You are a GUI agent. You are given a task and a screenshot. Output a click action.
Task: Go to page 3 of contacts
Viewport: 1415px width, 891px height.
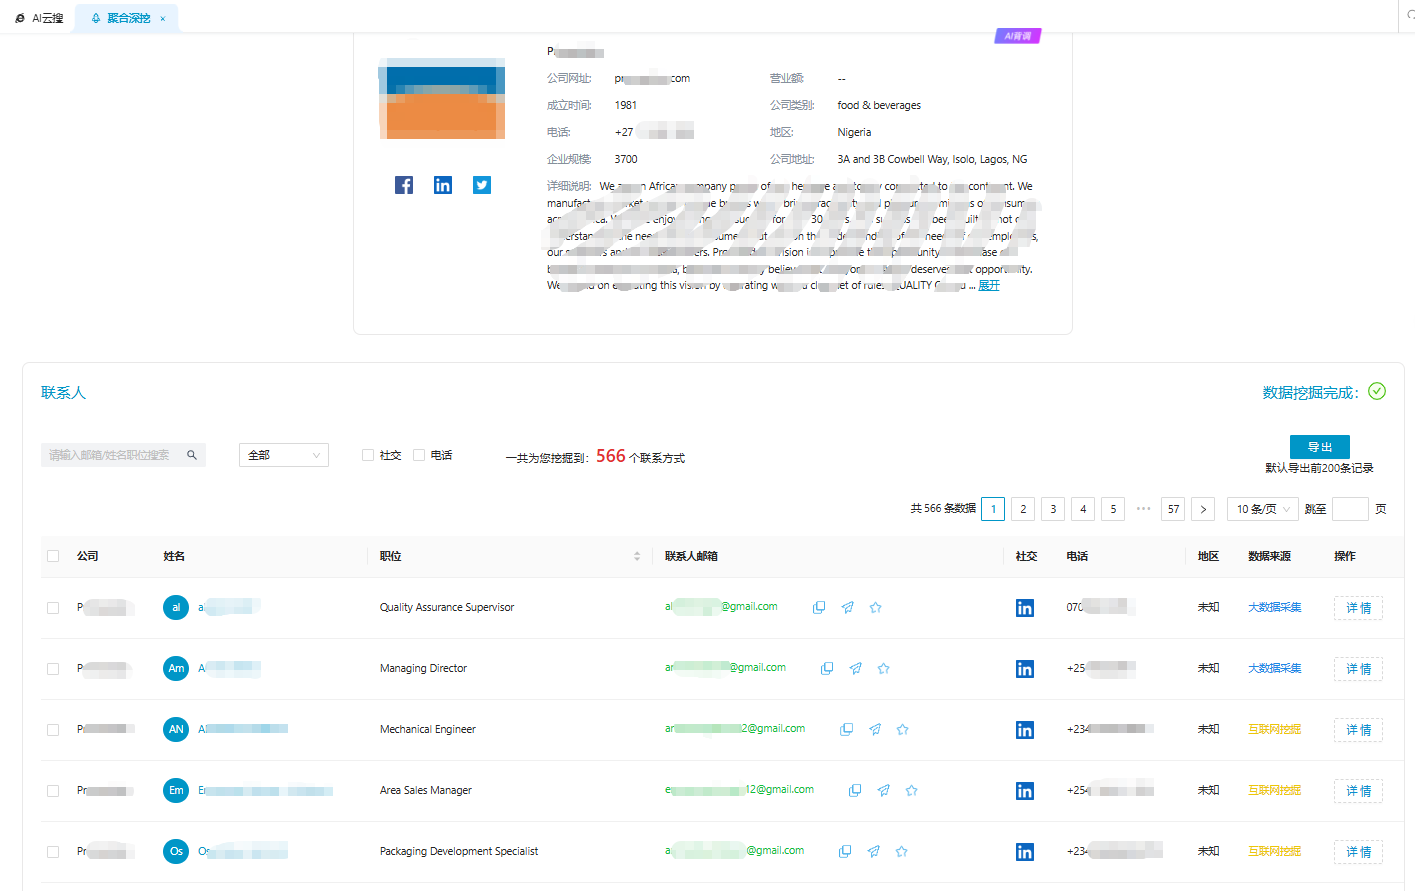coord(1053,509)
